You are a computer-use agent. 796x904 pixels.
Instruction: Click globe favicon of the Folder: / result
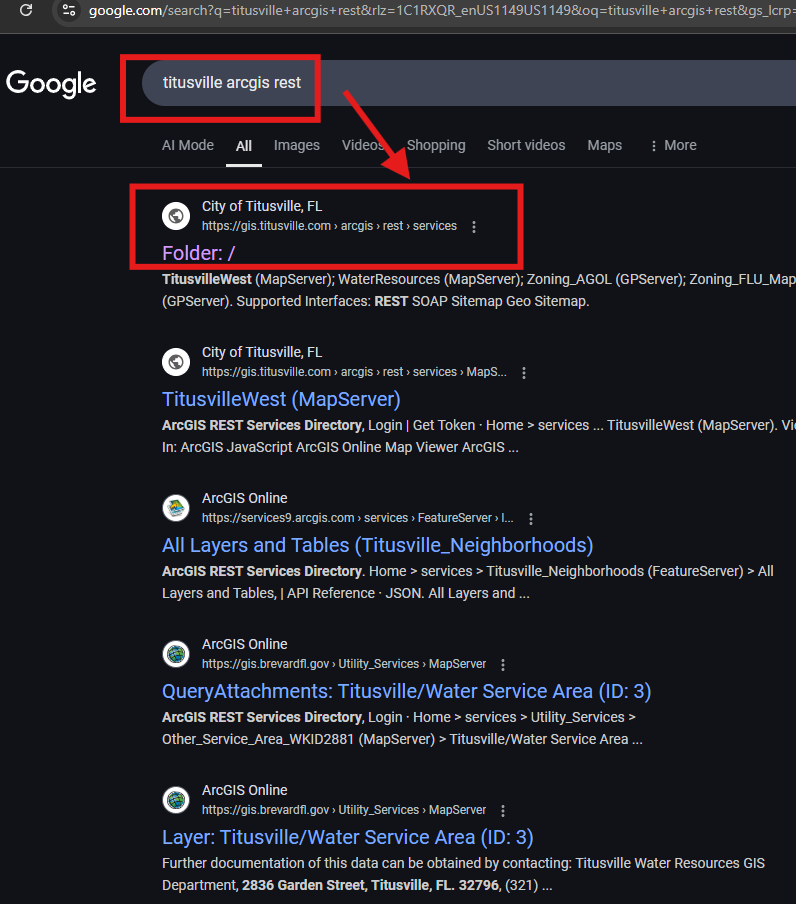pos(176,216)
